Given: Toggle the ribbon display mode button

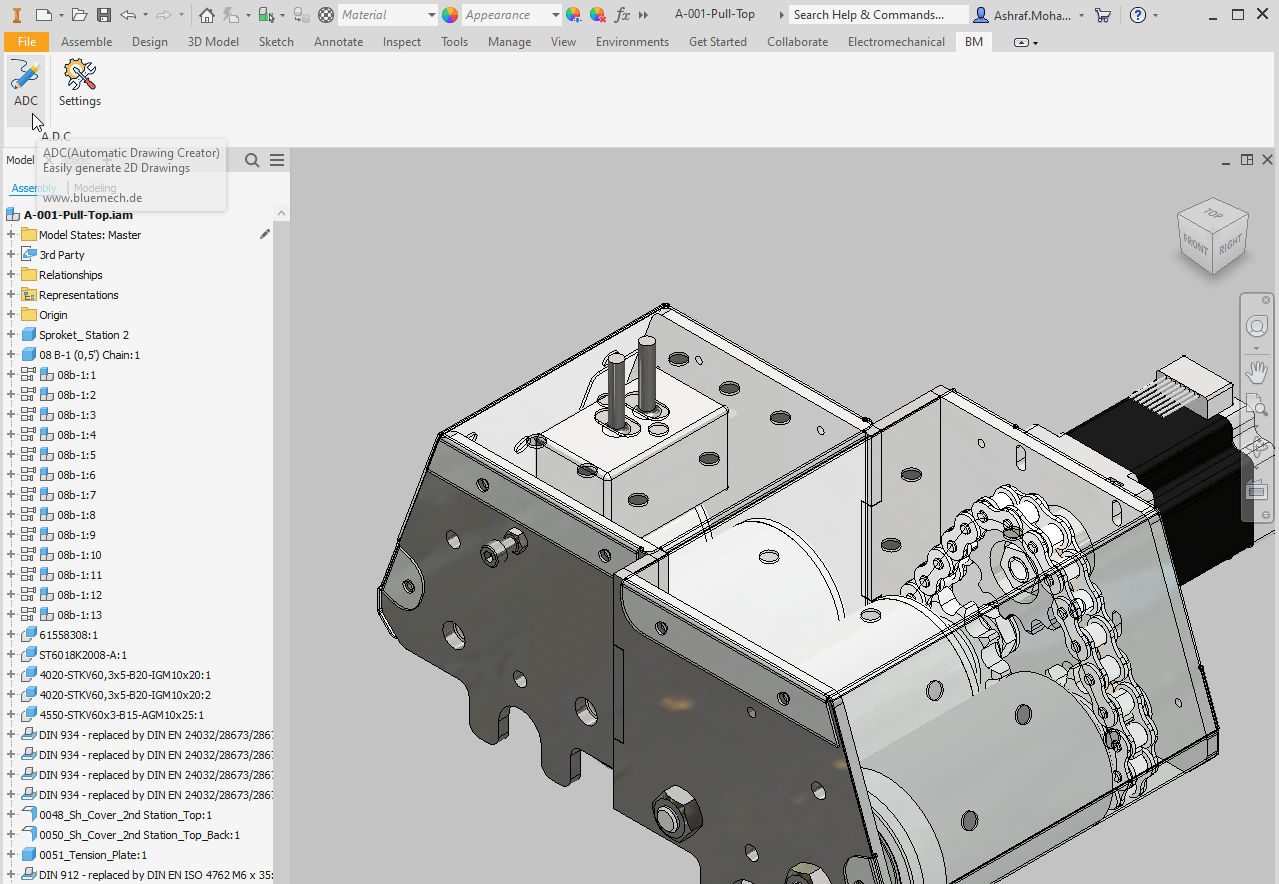Looking at the screenshot, I should tap(1020, 42).
